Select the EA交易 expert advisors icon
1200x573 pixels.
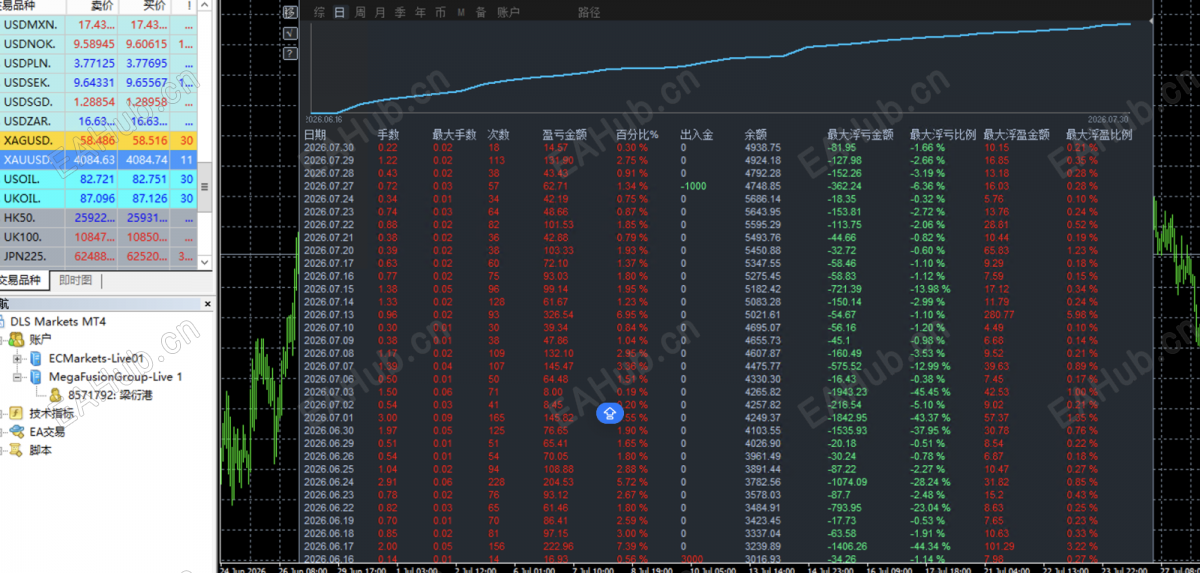pyautogui.click(x=17, y=432)
